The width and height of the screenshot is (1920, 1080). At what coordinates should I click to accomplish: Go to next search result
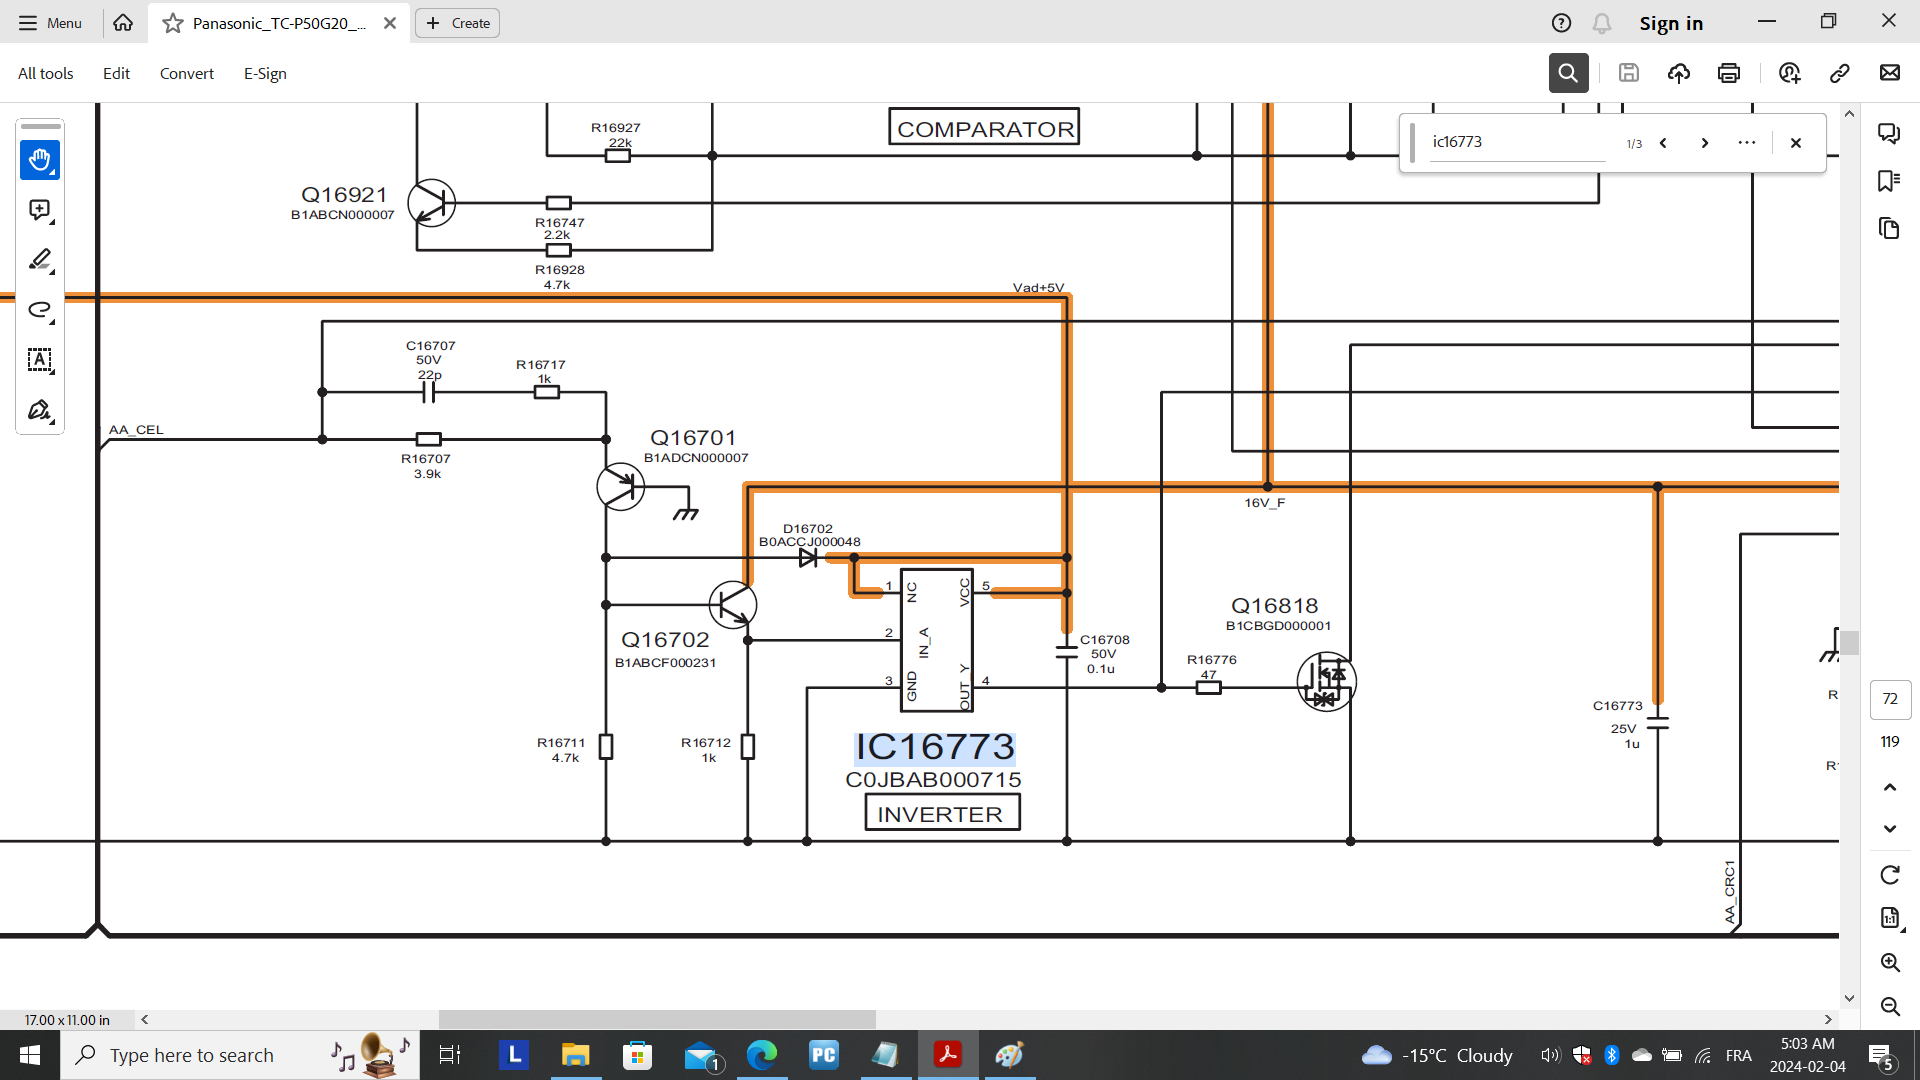(1704, 143)
